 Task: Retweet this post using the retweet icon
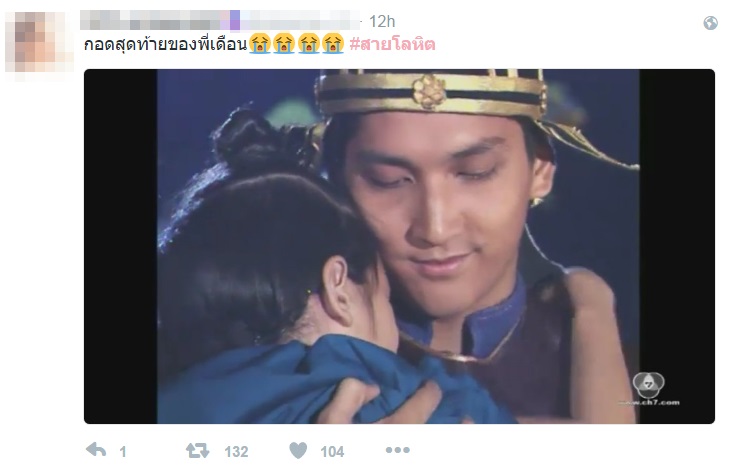[197, 451]
